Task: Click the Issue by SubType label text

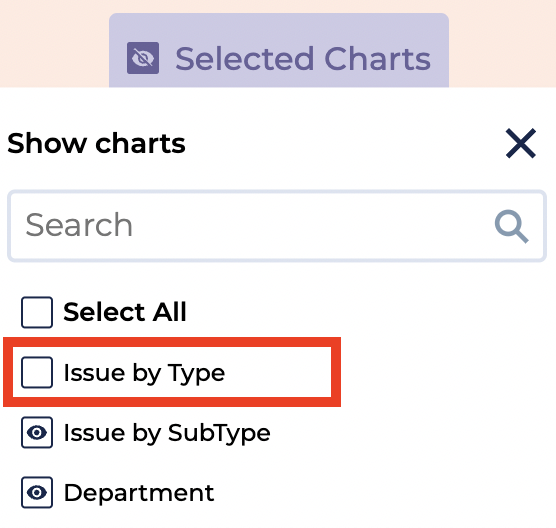Action: (x=167, y=433)
